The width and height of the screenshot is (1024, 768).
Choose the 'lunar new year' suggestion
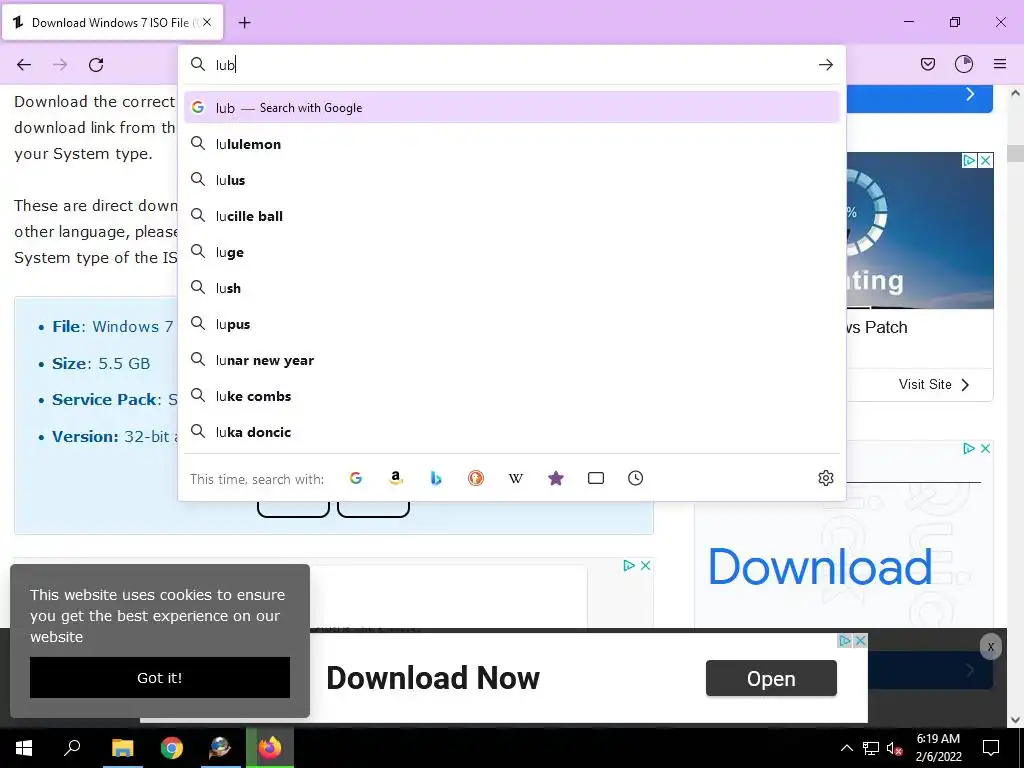coord(511,360)
